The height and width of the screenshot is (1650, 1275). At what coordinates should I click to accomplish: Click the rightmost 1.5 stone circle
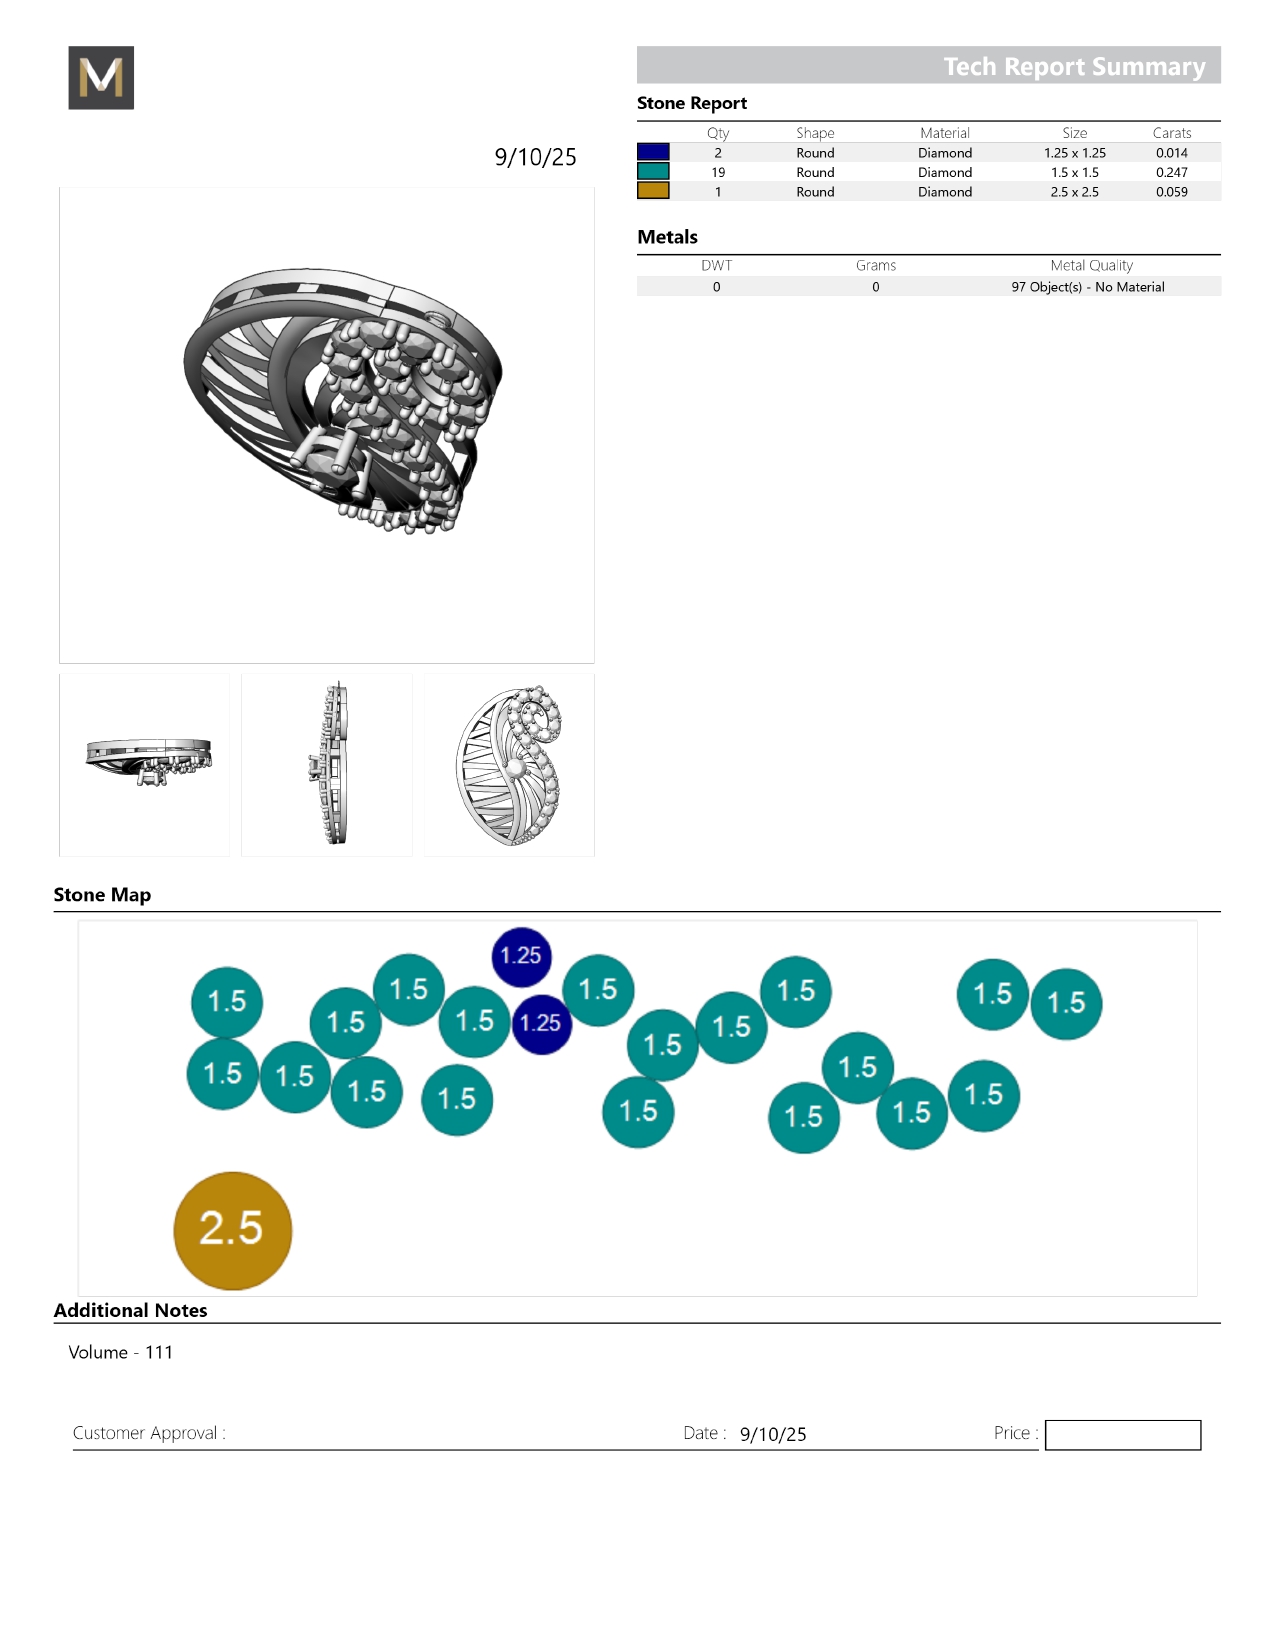point(1066,1003)
